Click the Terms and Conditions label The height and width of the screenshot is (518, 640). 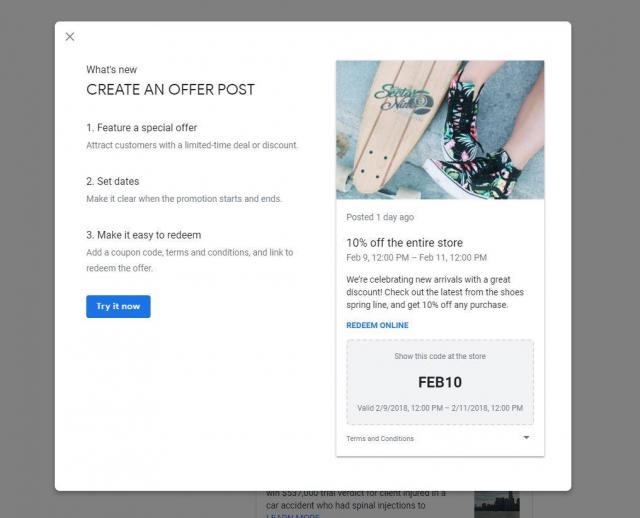click(380, 438)
